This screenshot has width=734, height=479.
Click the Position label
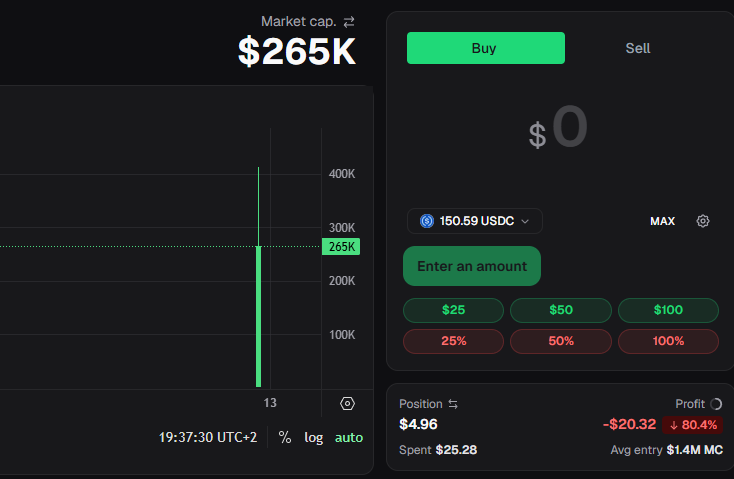pyautogui.click(x=420, y=404)
